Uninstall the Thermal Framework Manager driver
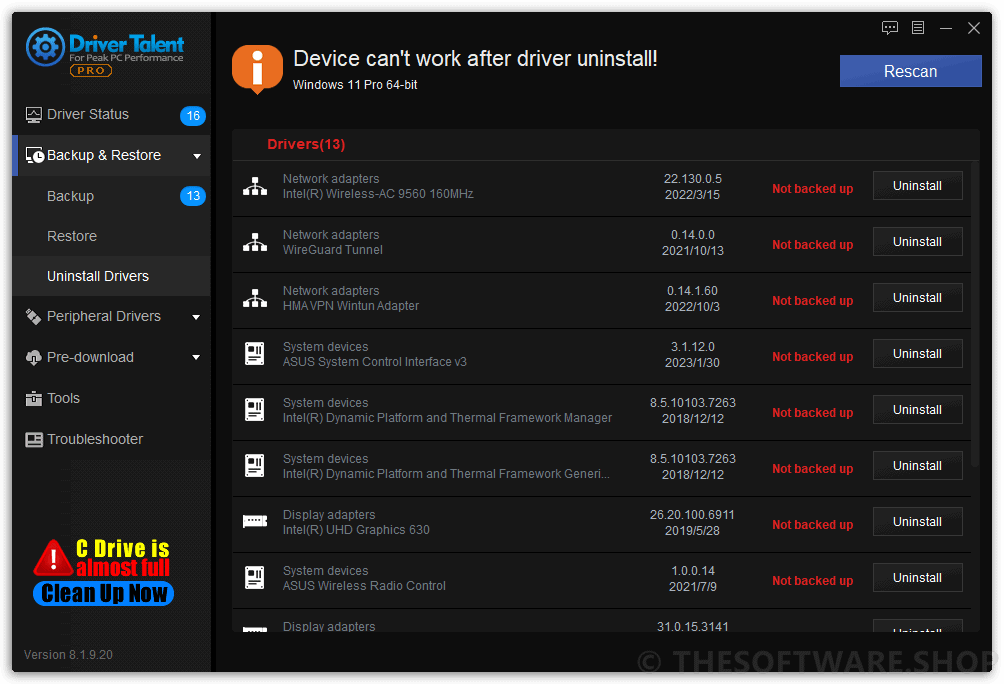Screen dimensions: 1004x684 point(918,410)
